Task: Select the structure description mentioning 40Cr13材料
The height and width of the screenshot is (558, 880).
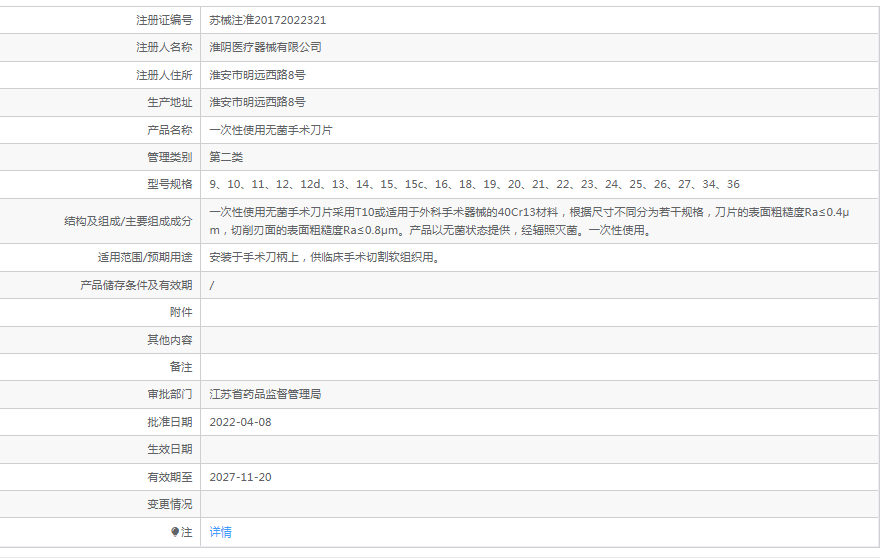Action: click(529, 221)
